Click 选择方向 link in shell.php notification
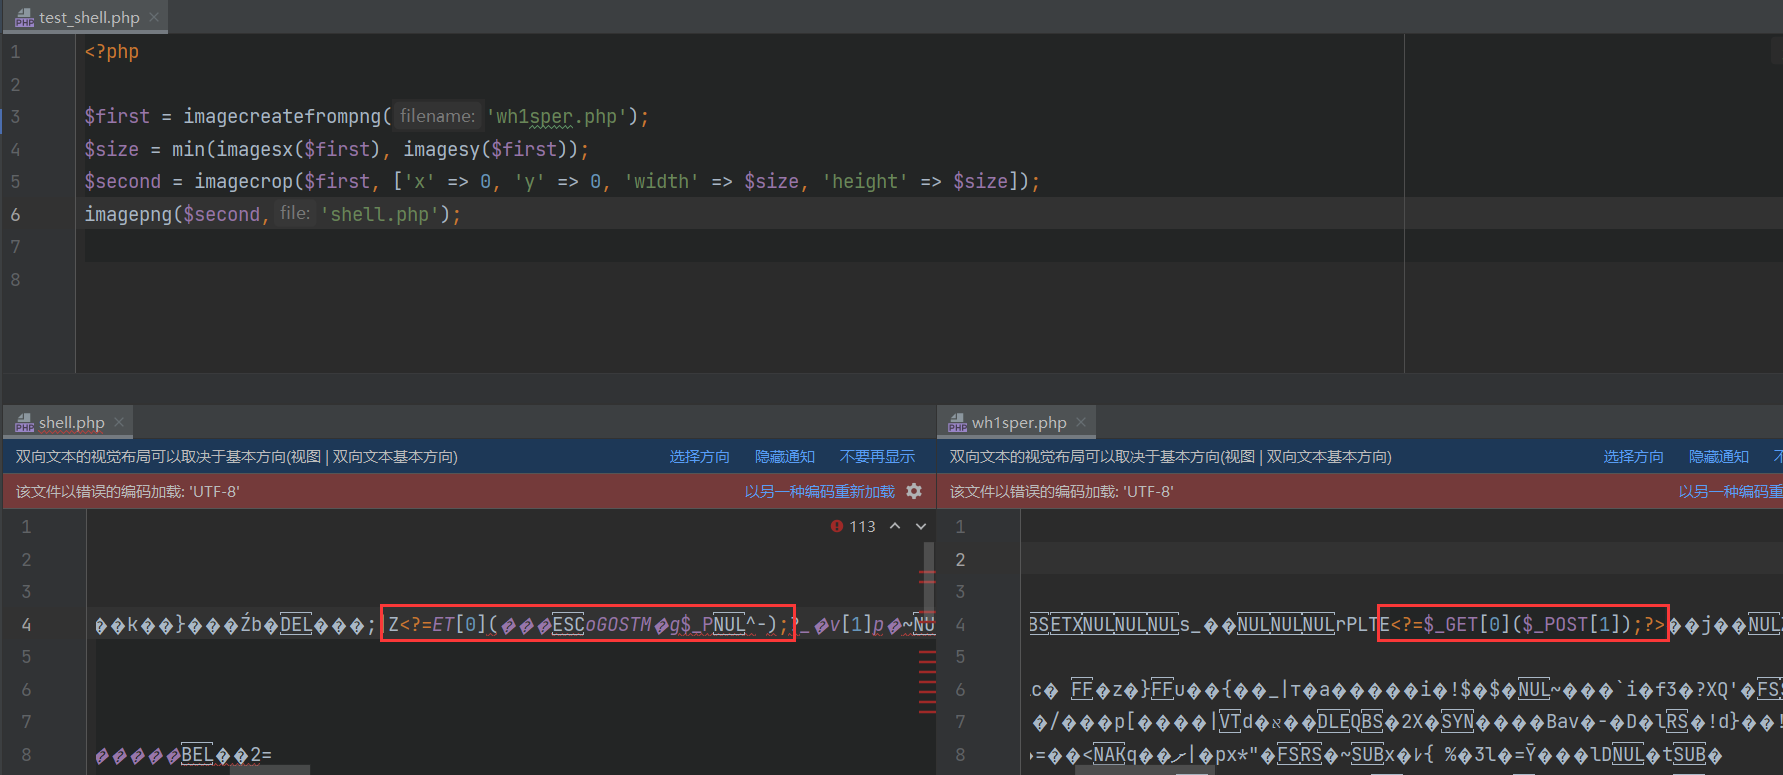Screen dimensions: 1783x775 699,456
